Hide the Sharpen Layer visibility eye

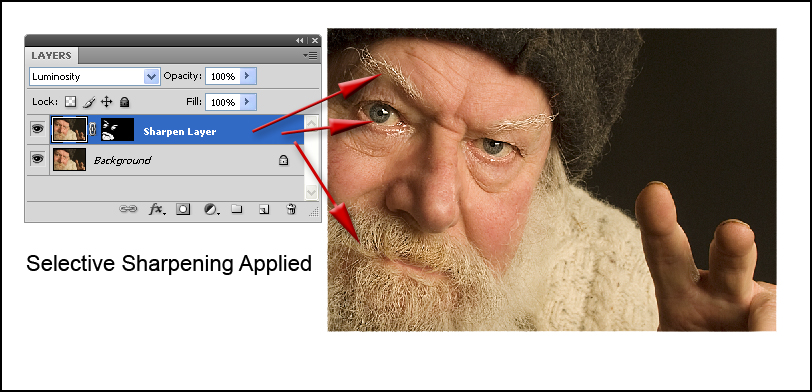(37, 129)
